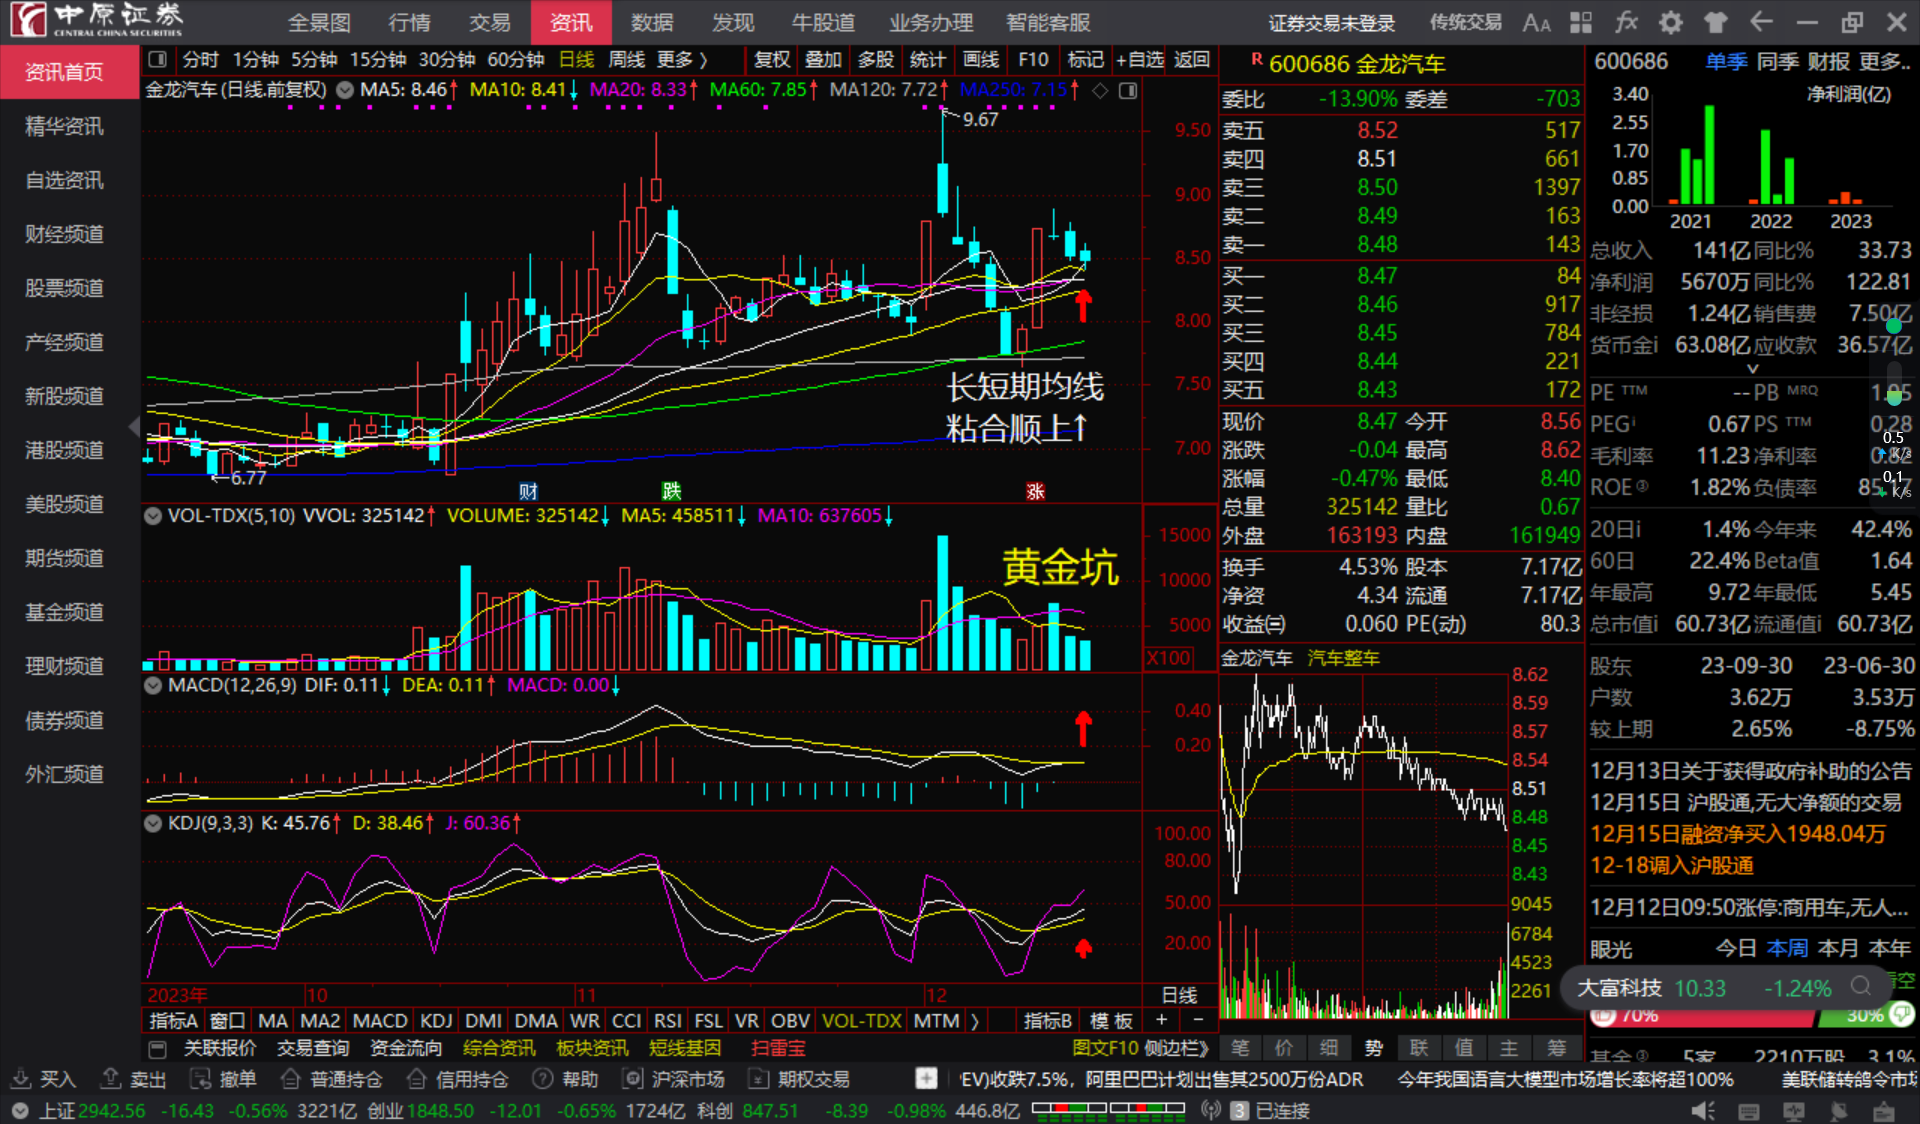
Task: Click the speaker mute icon in status bar
Action: tap(1703, 1111)
